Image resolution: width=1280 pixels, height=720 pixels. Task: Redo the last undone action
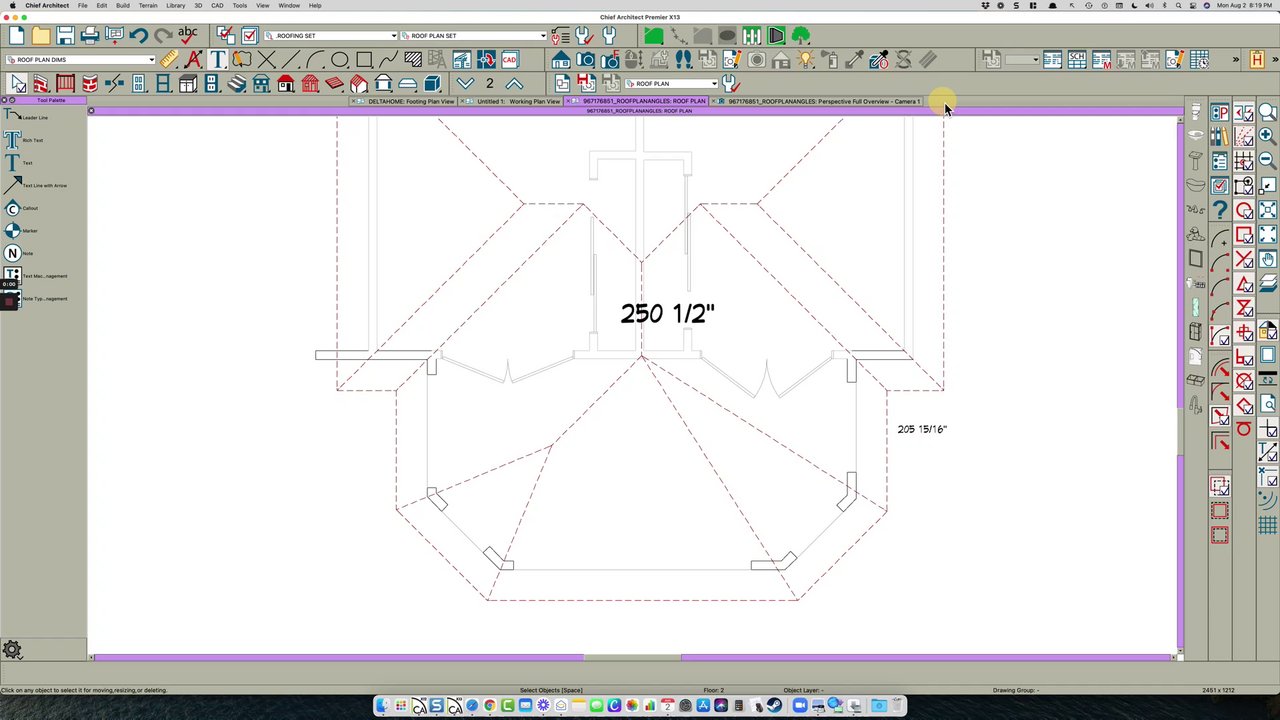(x=163, y=36)
